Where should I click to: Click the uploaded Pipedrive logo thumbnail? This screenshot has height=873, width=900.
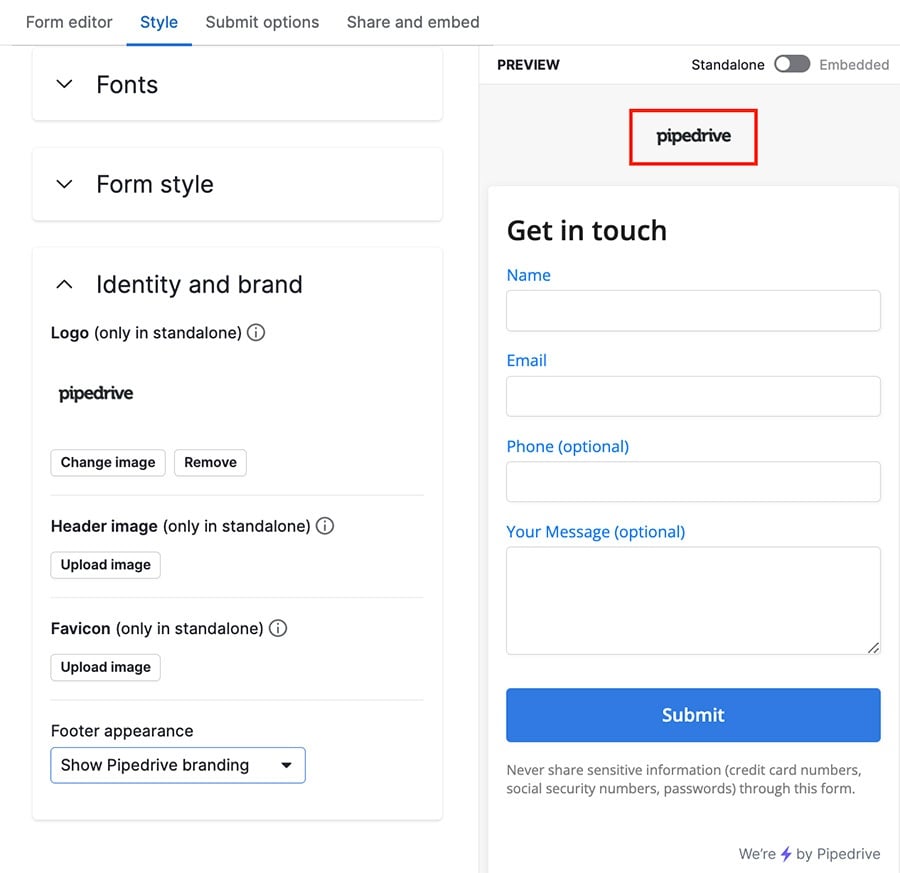click(x=96, y=394)
